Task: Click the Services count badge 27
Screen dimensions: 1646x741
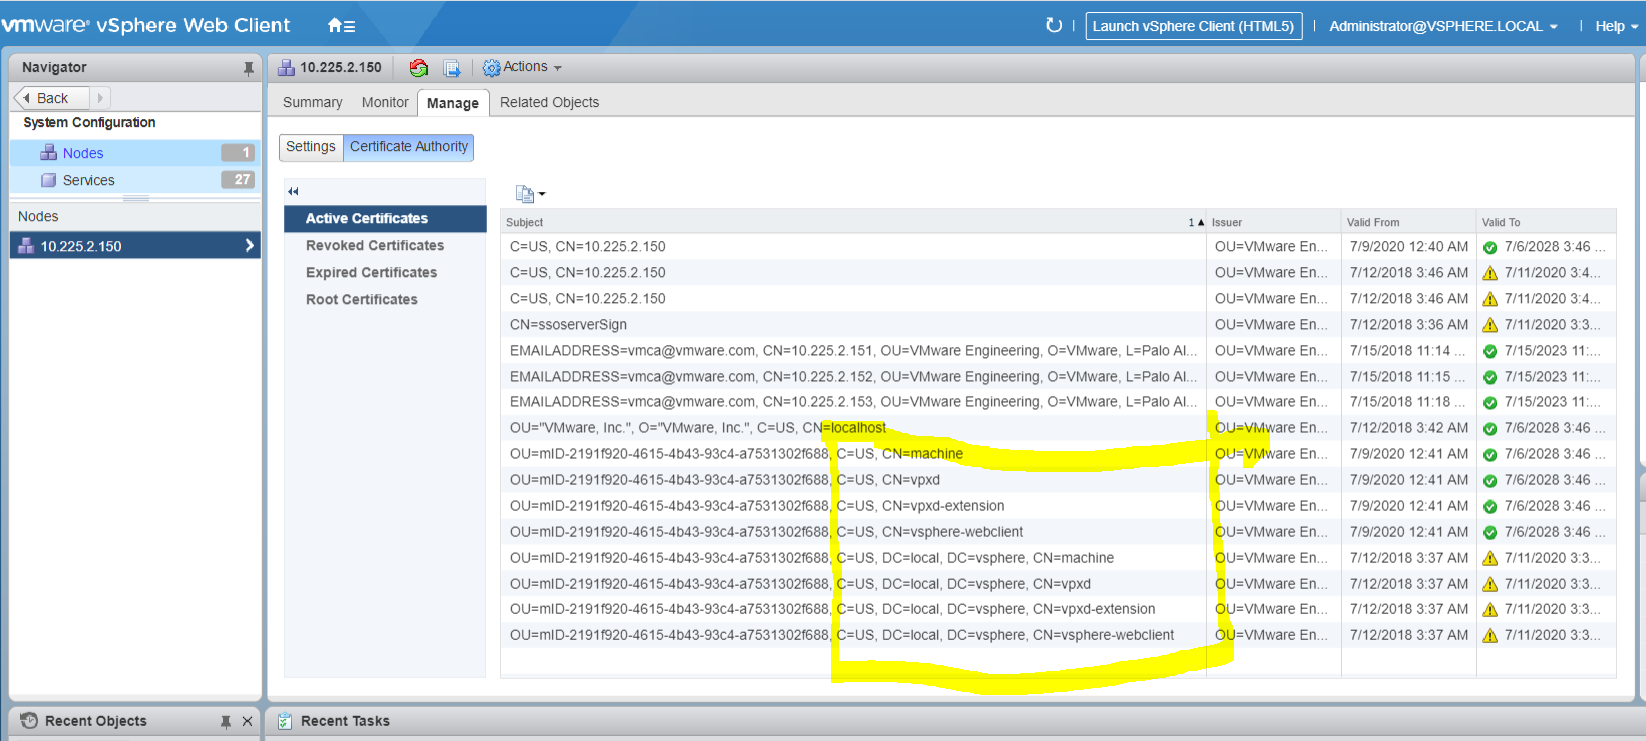Action: [238, 180]
